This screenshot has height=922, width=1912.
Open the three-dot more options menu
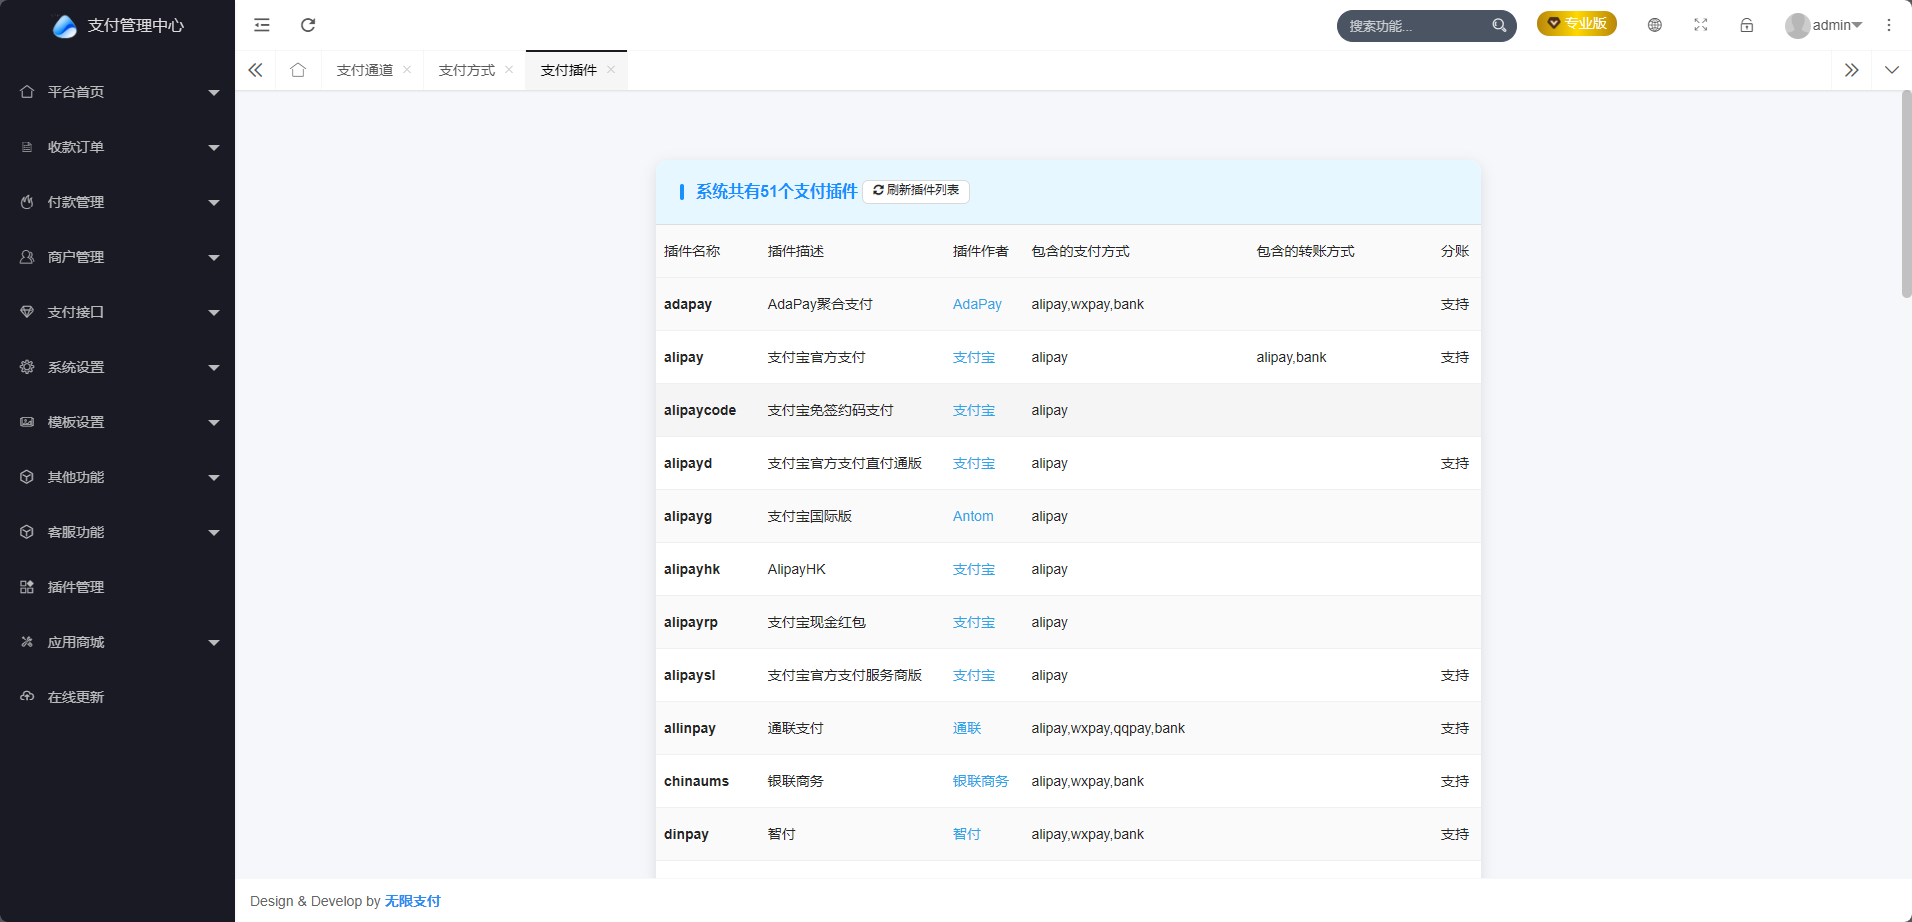[1889, 25]
